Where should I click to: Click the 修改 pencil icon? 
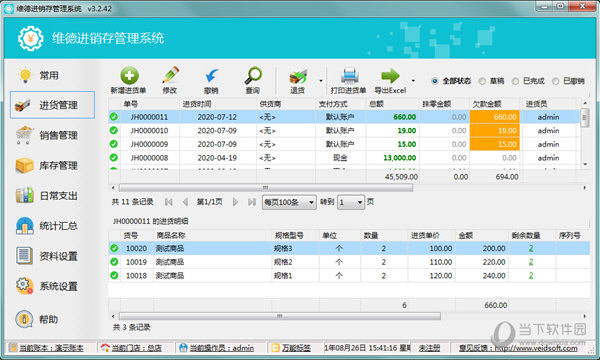[170, 75]
